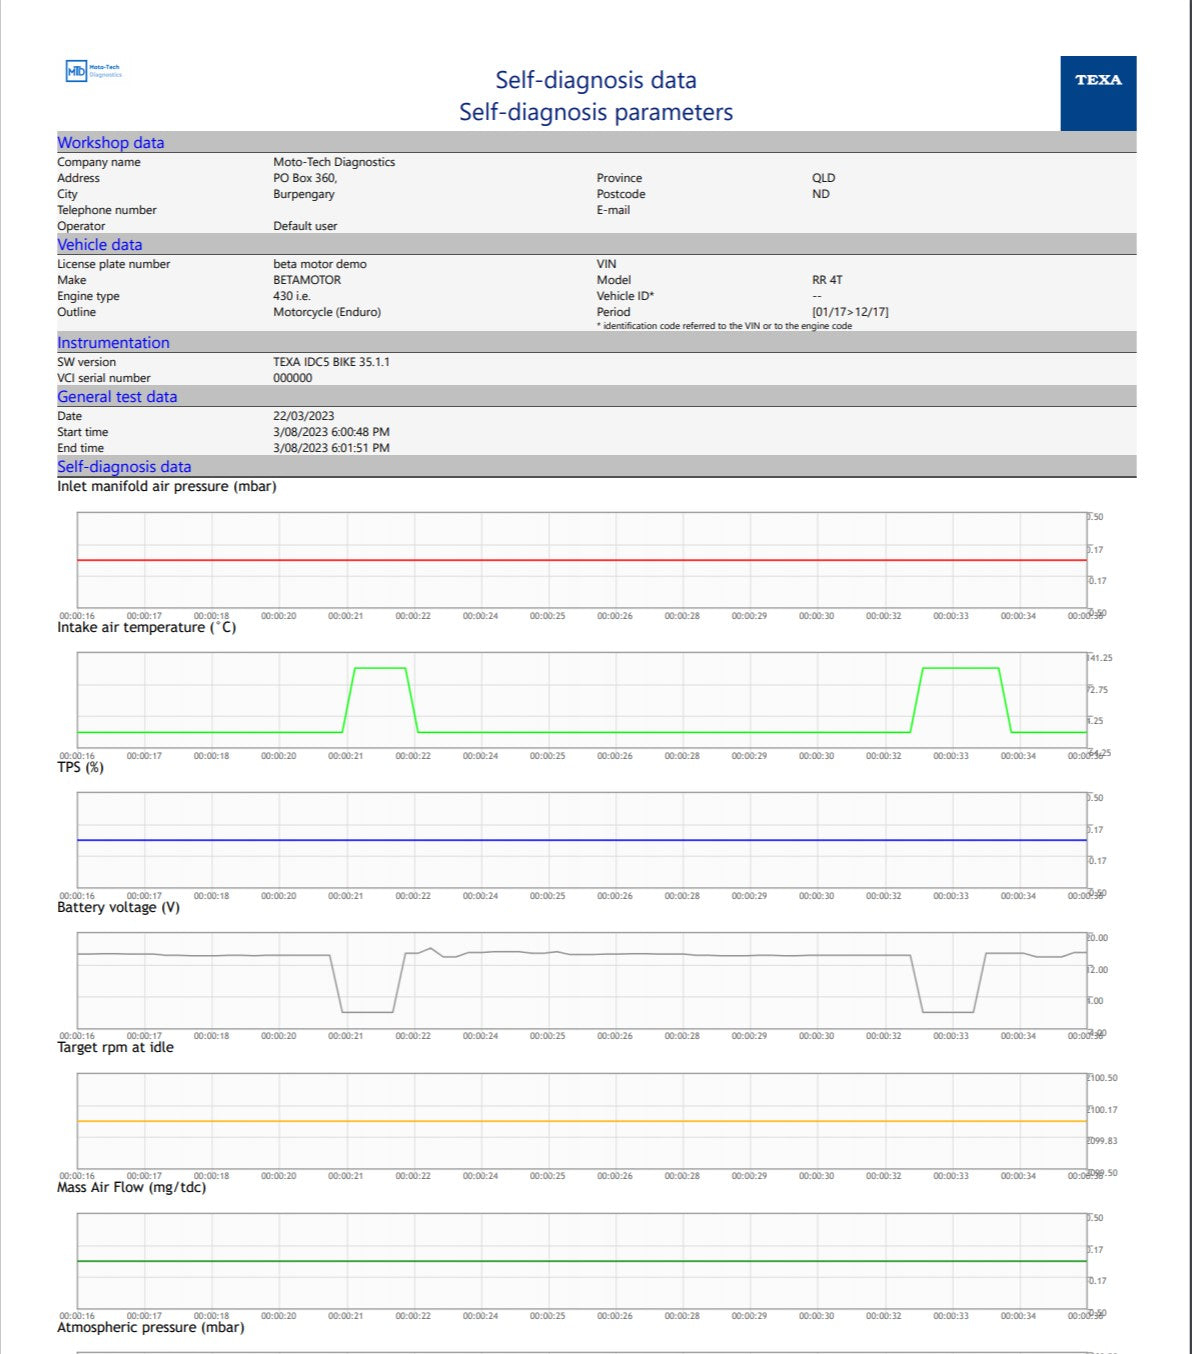This screenshot has height=1354, width=1192.
Task: Select start time '3/08/2023 6:00:48 PM'
Action: pos(331,432)
